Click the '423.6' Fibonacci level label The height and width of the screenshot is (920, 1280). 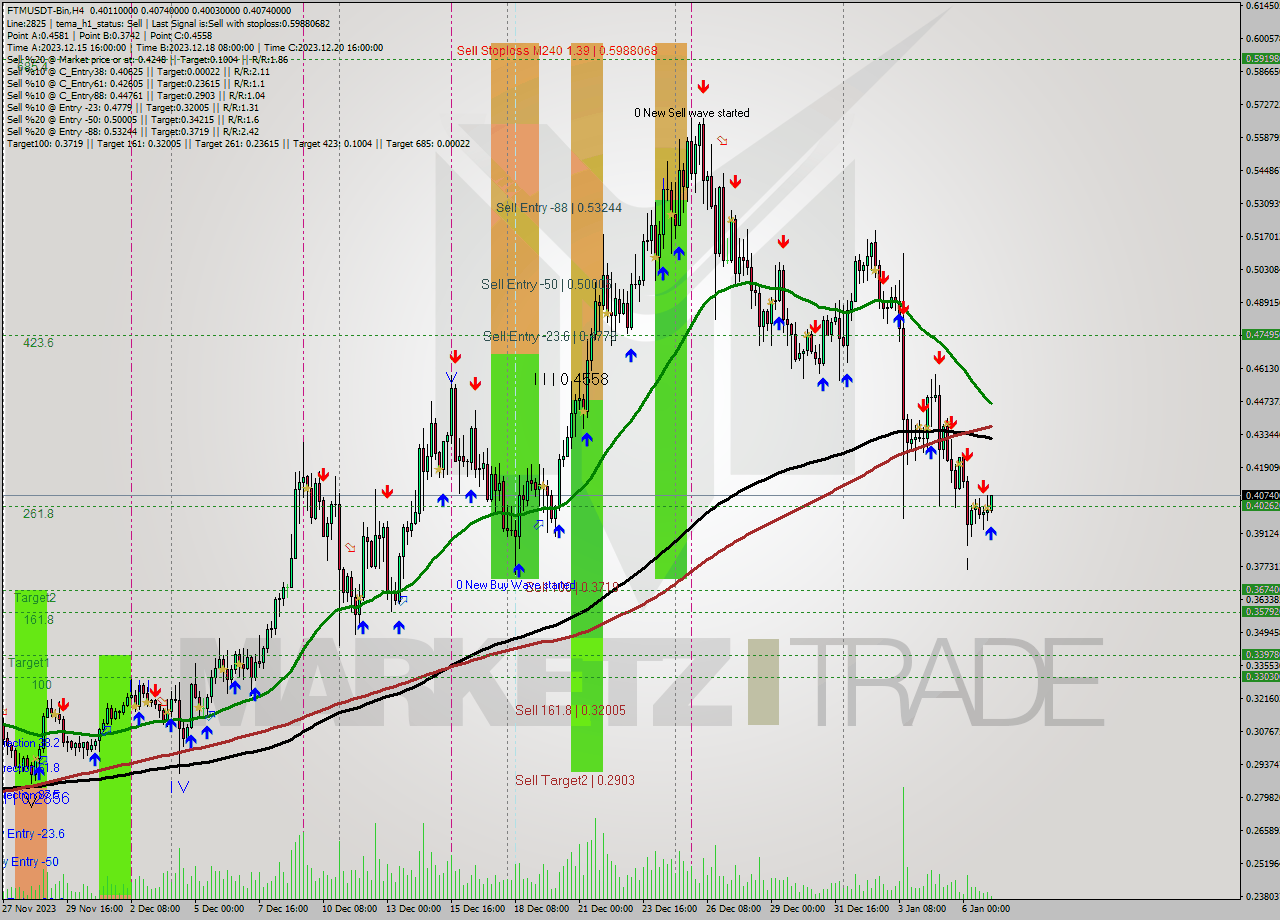39,342
